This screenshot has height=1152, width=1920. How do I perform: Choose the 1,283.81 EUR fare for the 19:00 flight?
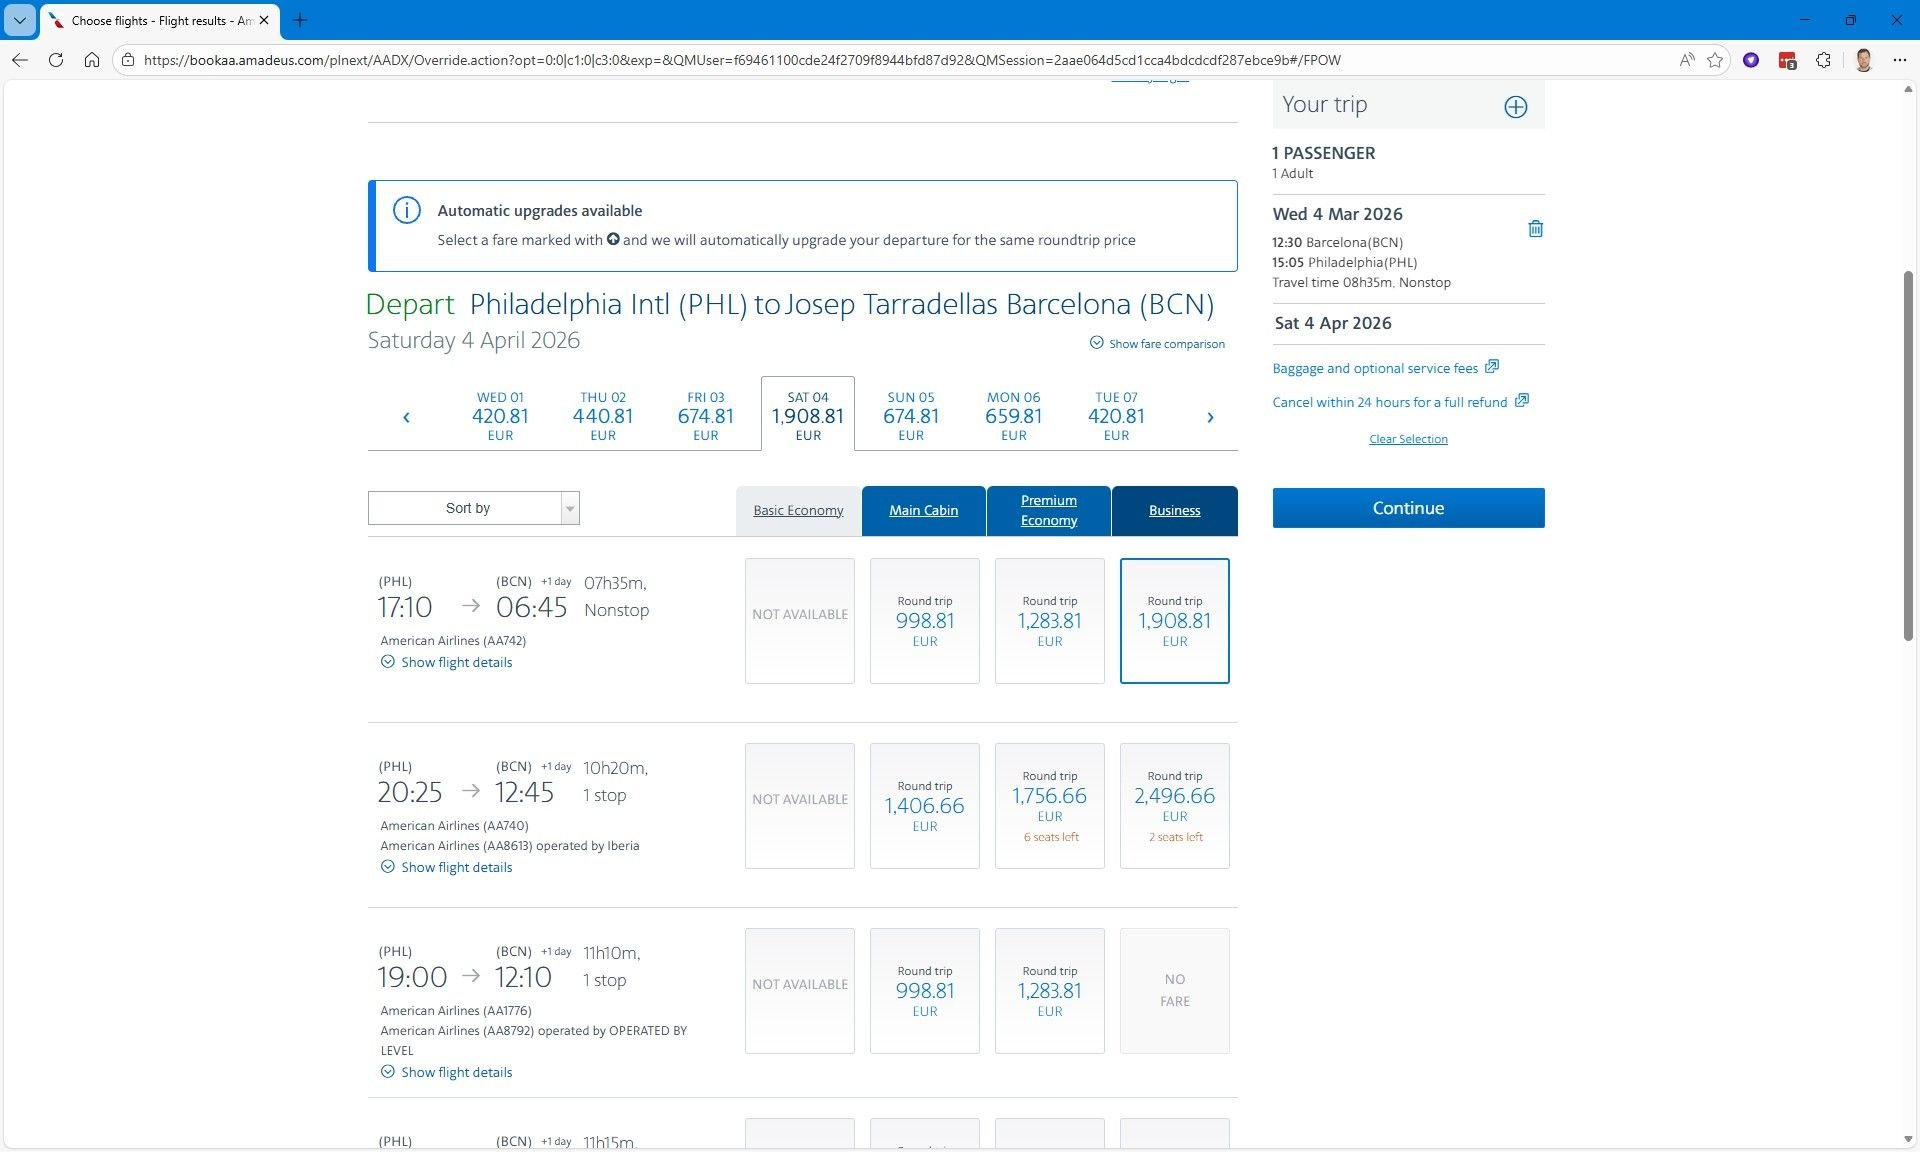pyautogui.click(x=1049, y=990)
